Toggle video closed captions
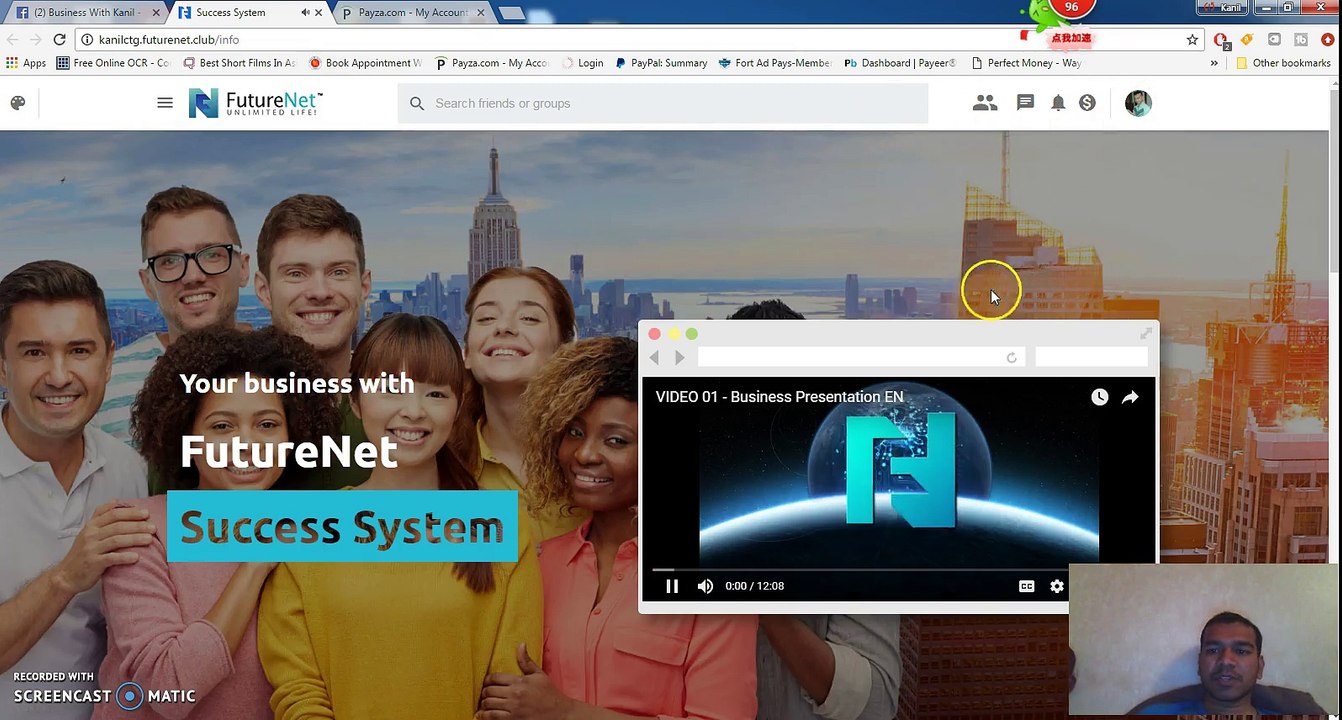This screenshot has height=720, width=1342. (x=1026, y=586)
